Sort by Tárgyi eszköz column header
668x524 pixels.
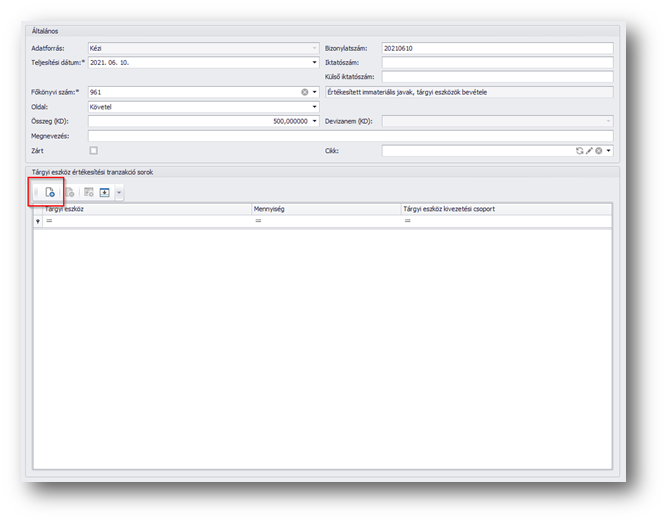tap(145, 209)
